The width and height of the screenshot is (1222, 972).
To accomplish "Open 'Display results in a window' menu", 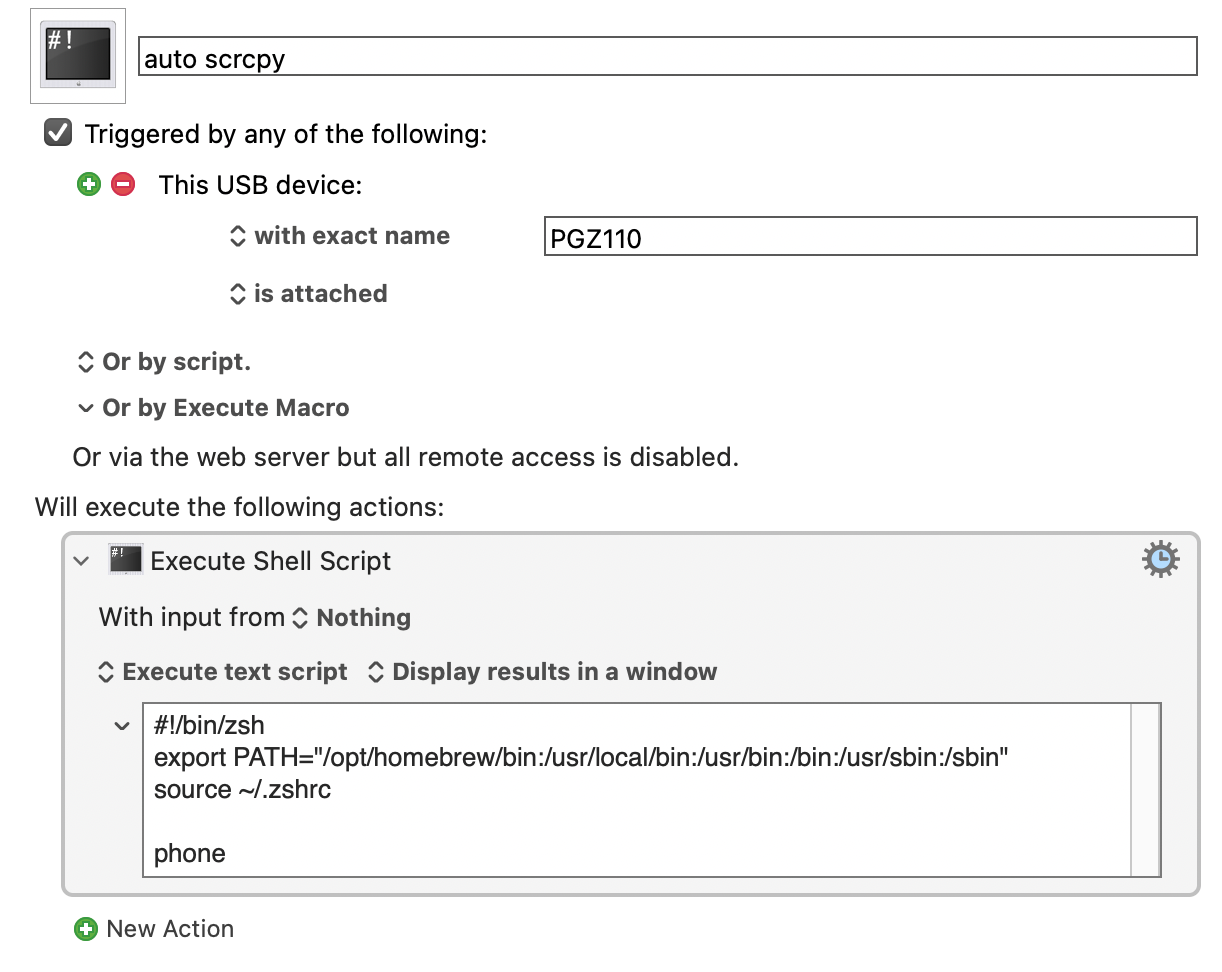I will [542, 672].
